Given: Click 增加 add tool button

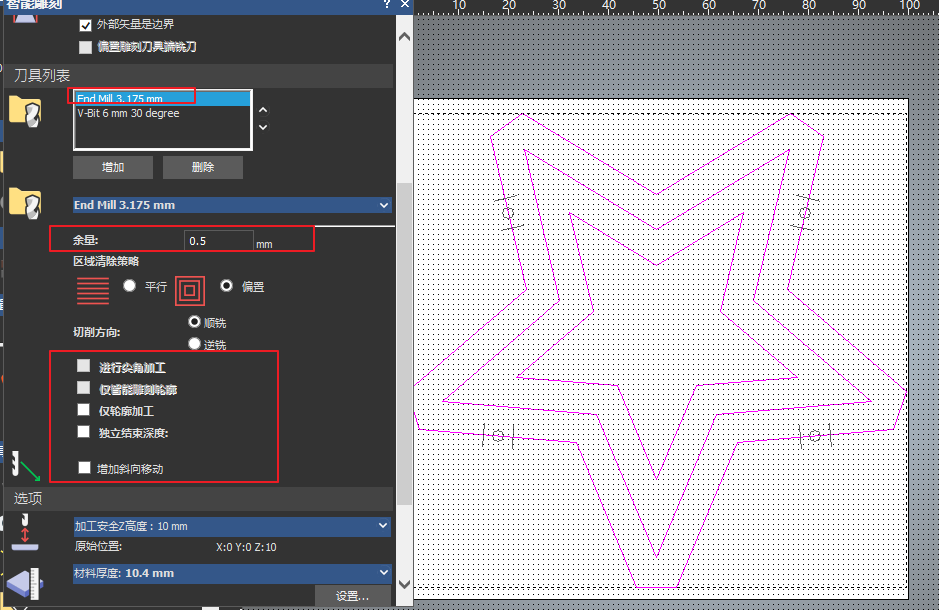Looking at the screenshot, I should pyautogui.click(x=113, y=167).
